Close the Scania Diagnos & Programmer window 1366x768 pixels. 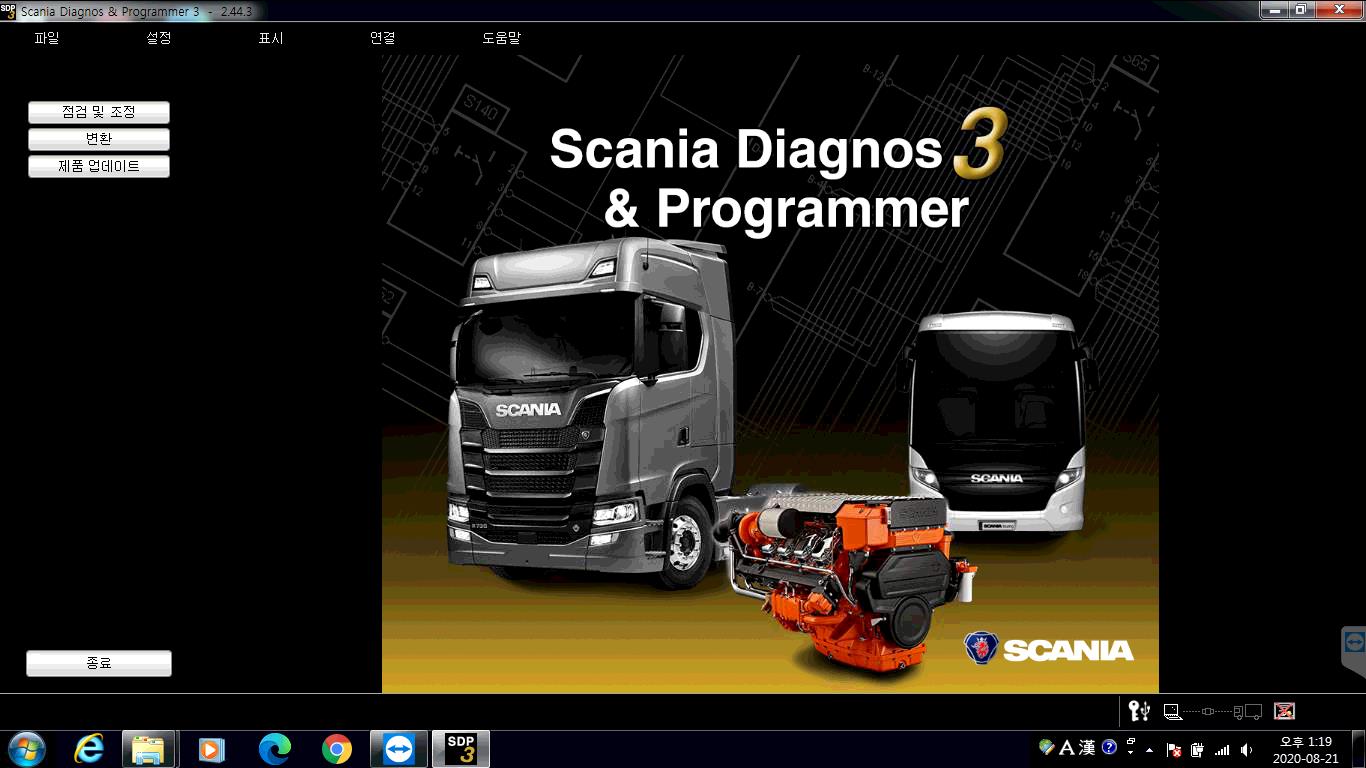pos(1339,10)
